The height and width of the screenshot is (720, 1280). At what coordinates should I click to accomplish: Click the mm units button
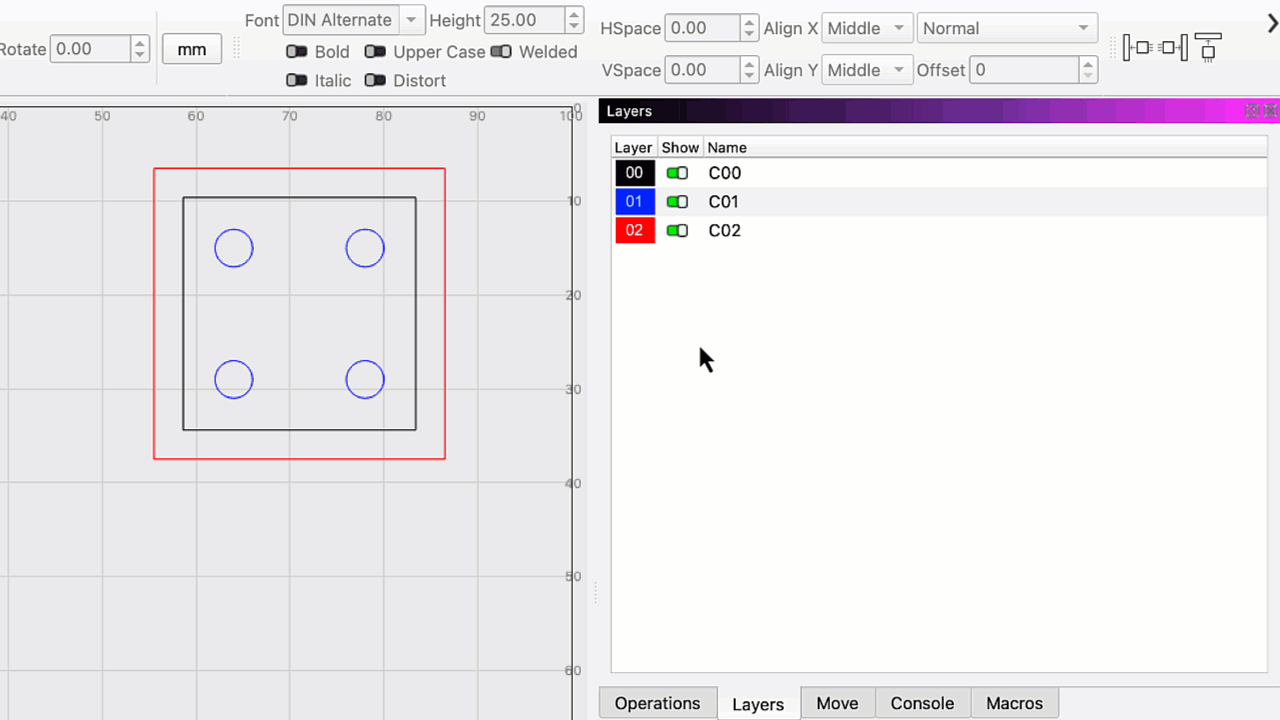pyautogui.click(x=192, y=49)
